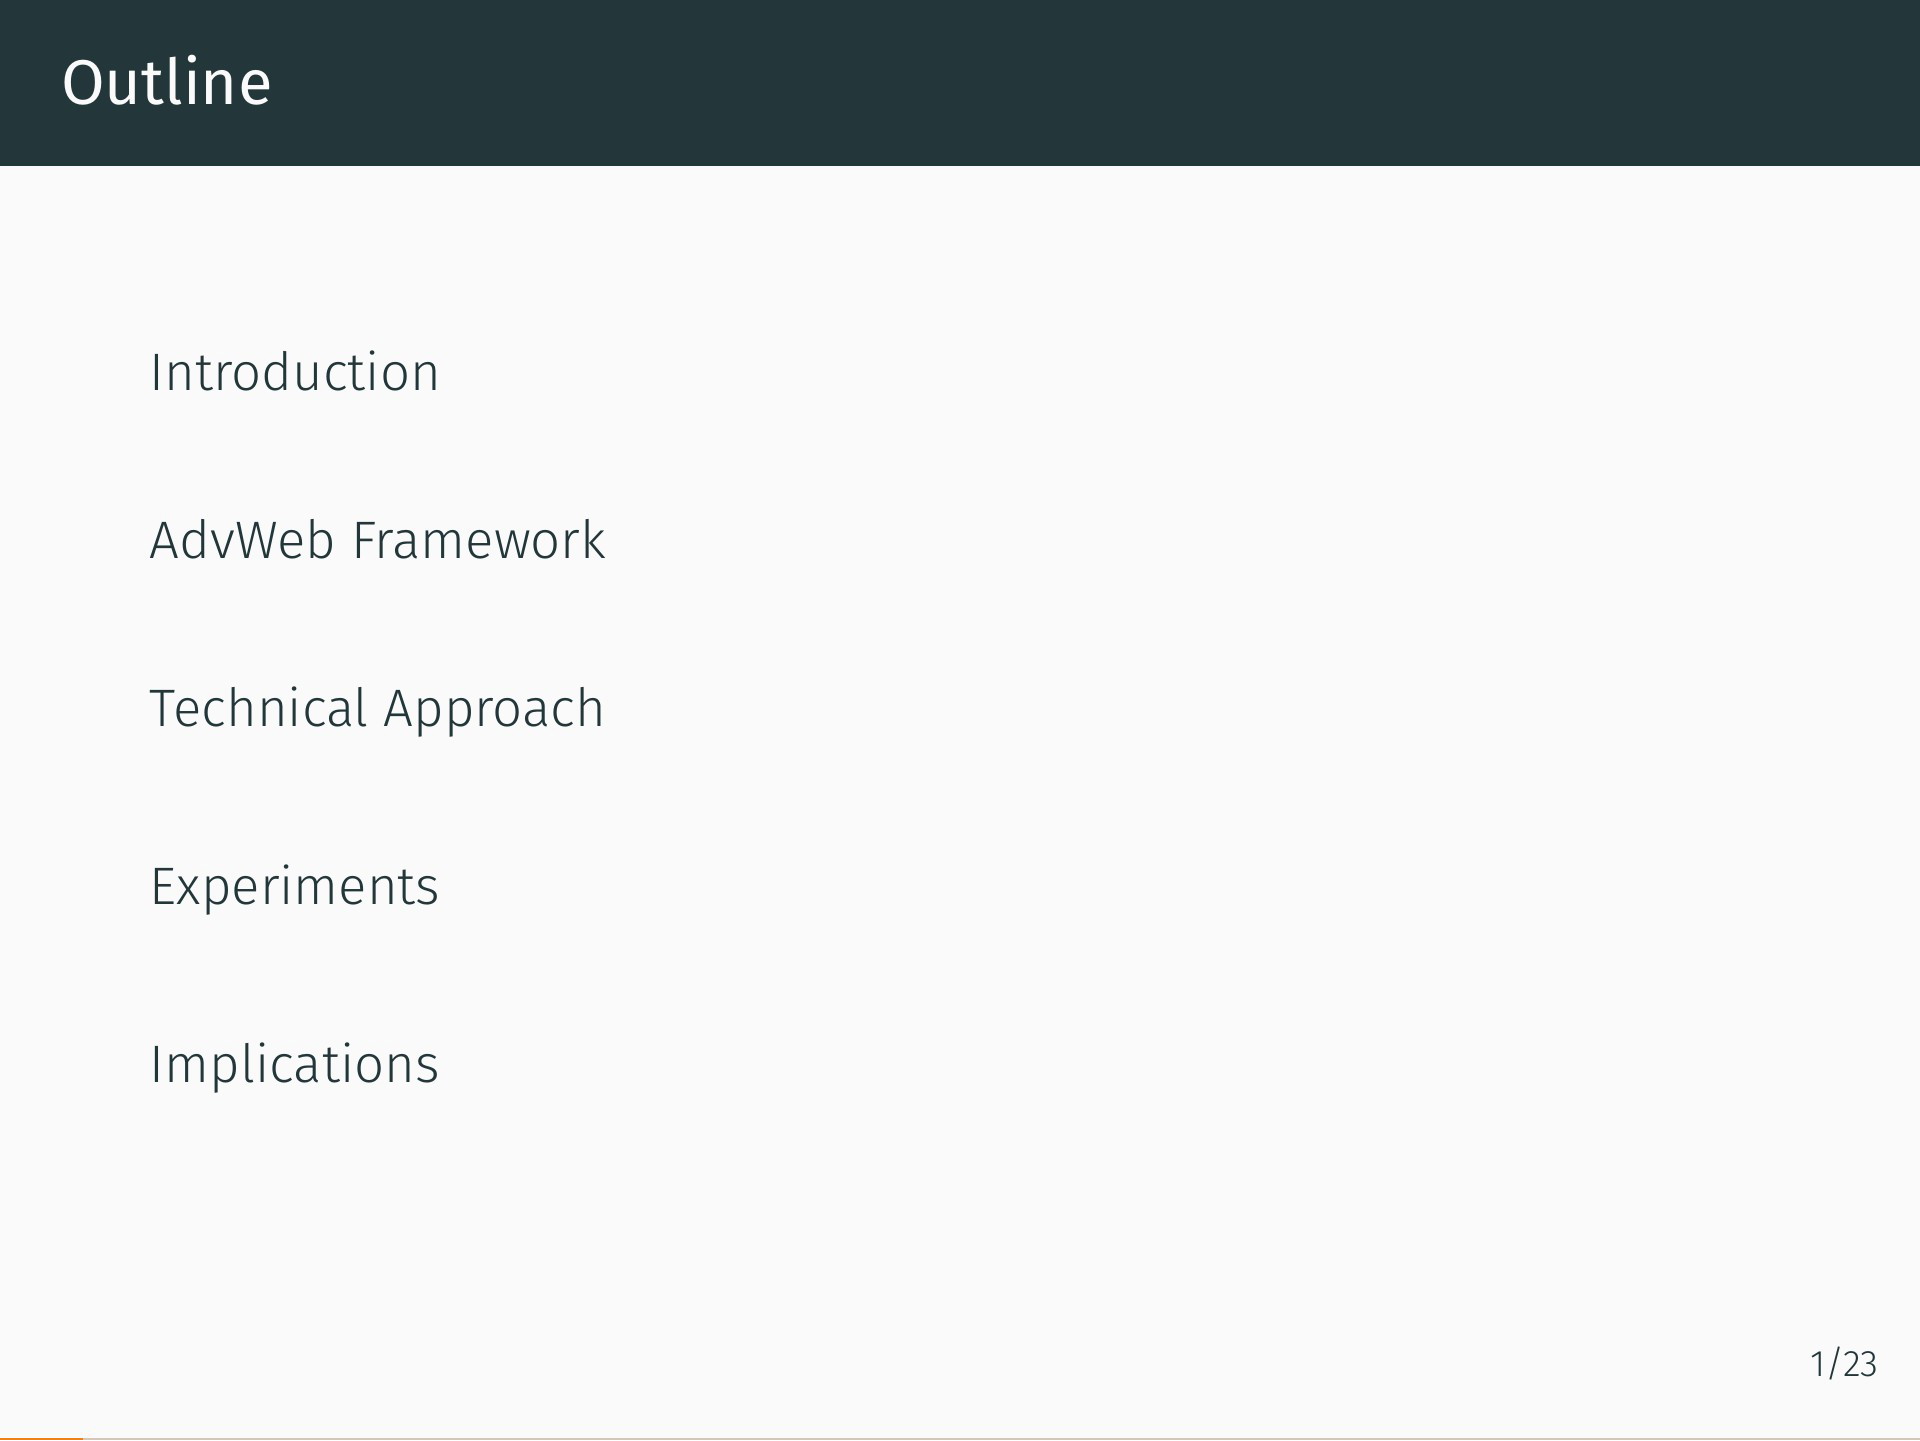Viewport: 1920px width, 1441px height.
Task: Click the orange progress bar segment
Action: pos(41,1438)
